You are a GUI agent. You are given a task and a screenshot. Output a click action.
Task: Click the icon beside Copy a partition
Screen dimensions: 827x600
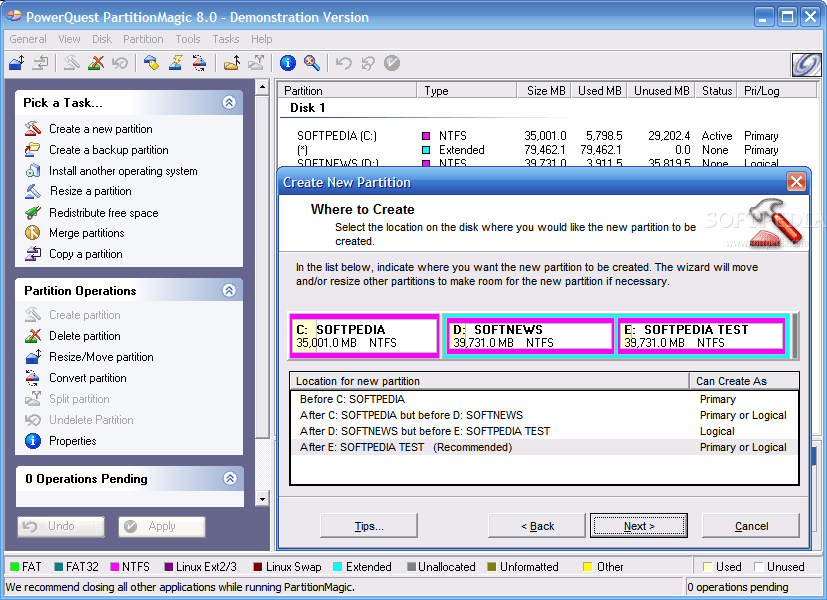click(33, 254)
